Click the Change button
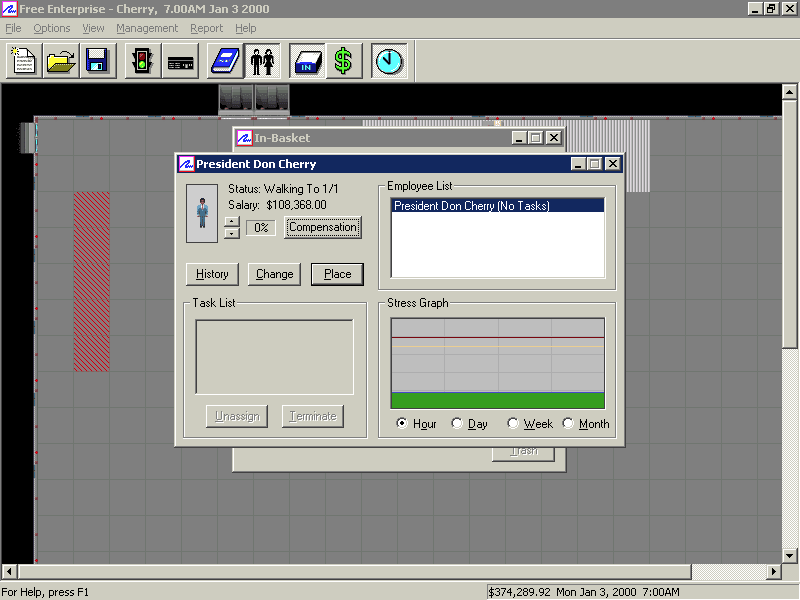The width and height of the screenshot is (800, 600). point(274,274)
